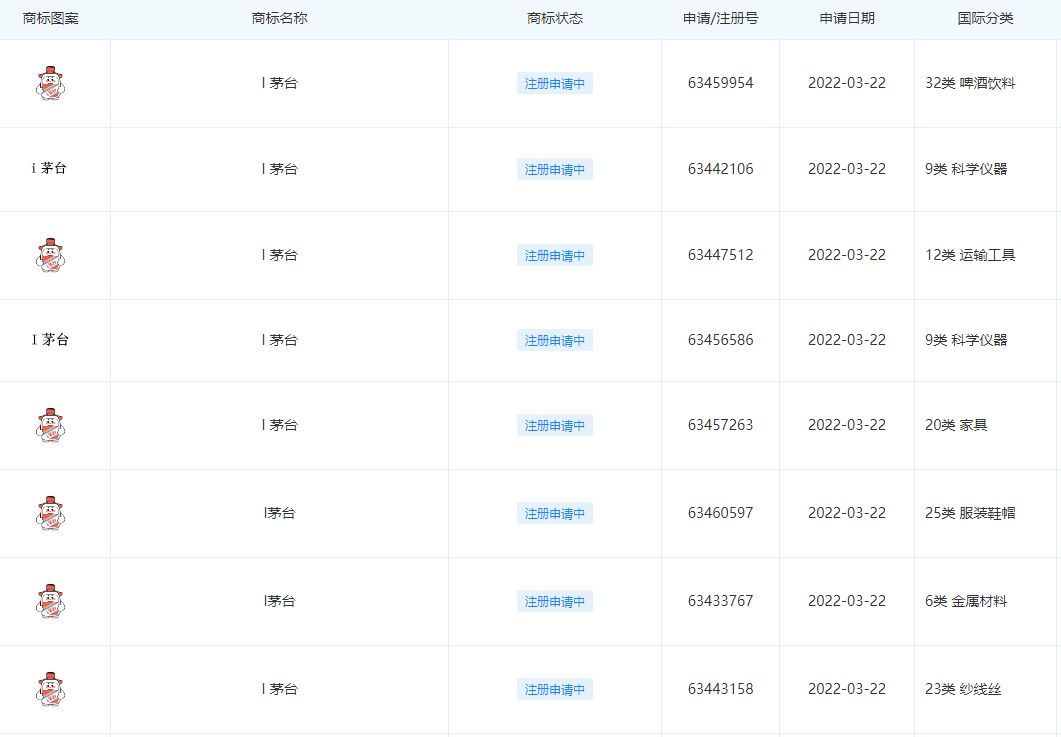Click registration number 63460597
Viewport: 1061px width, 737px height.
[721, 512]
